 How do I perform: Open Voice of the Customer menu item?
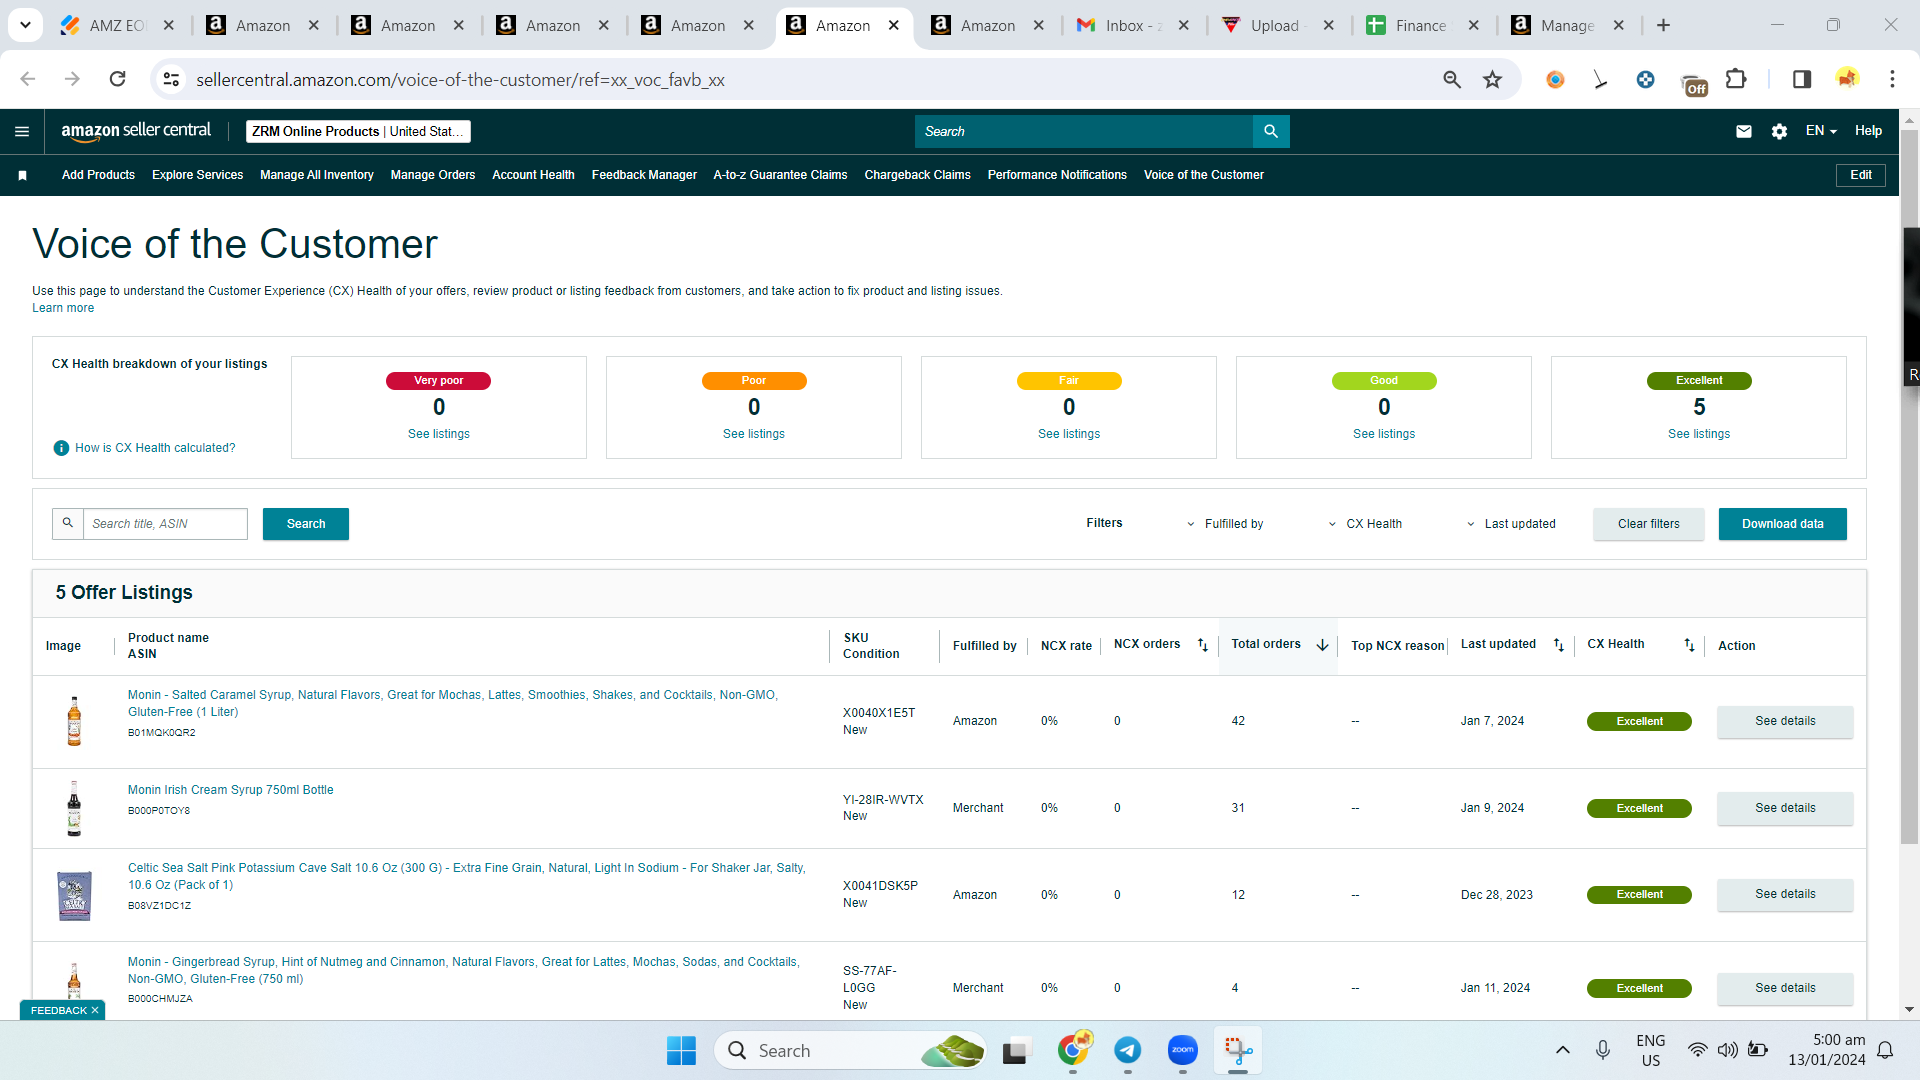1204,175
